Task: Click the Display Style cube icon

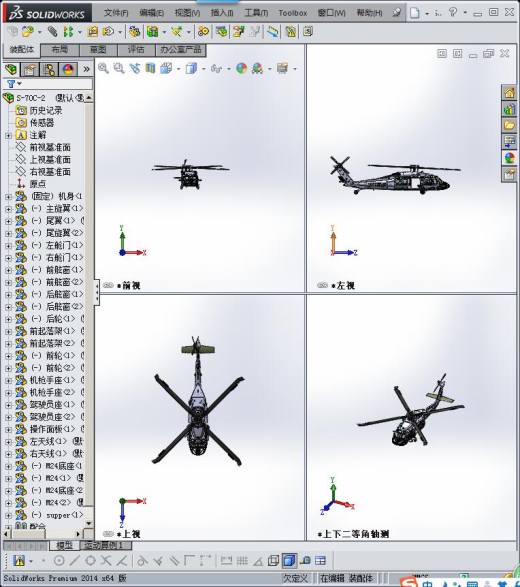Action: 191,69
